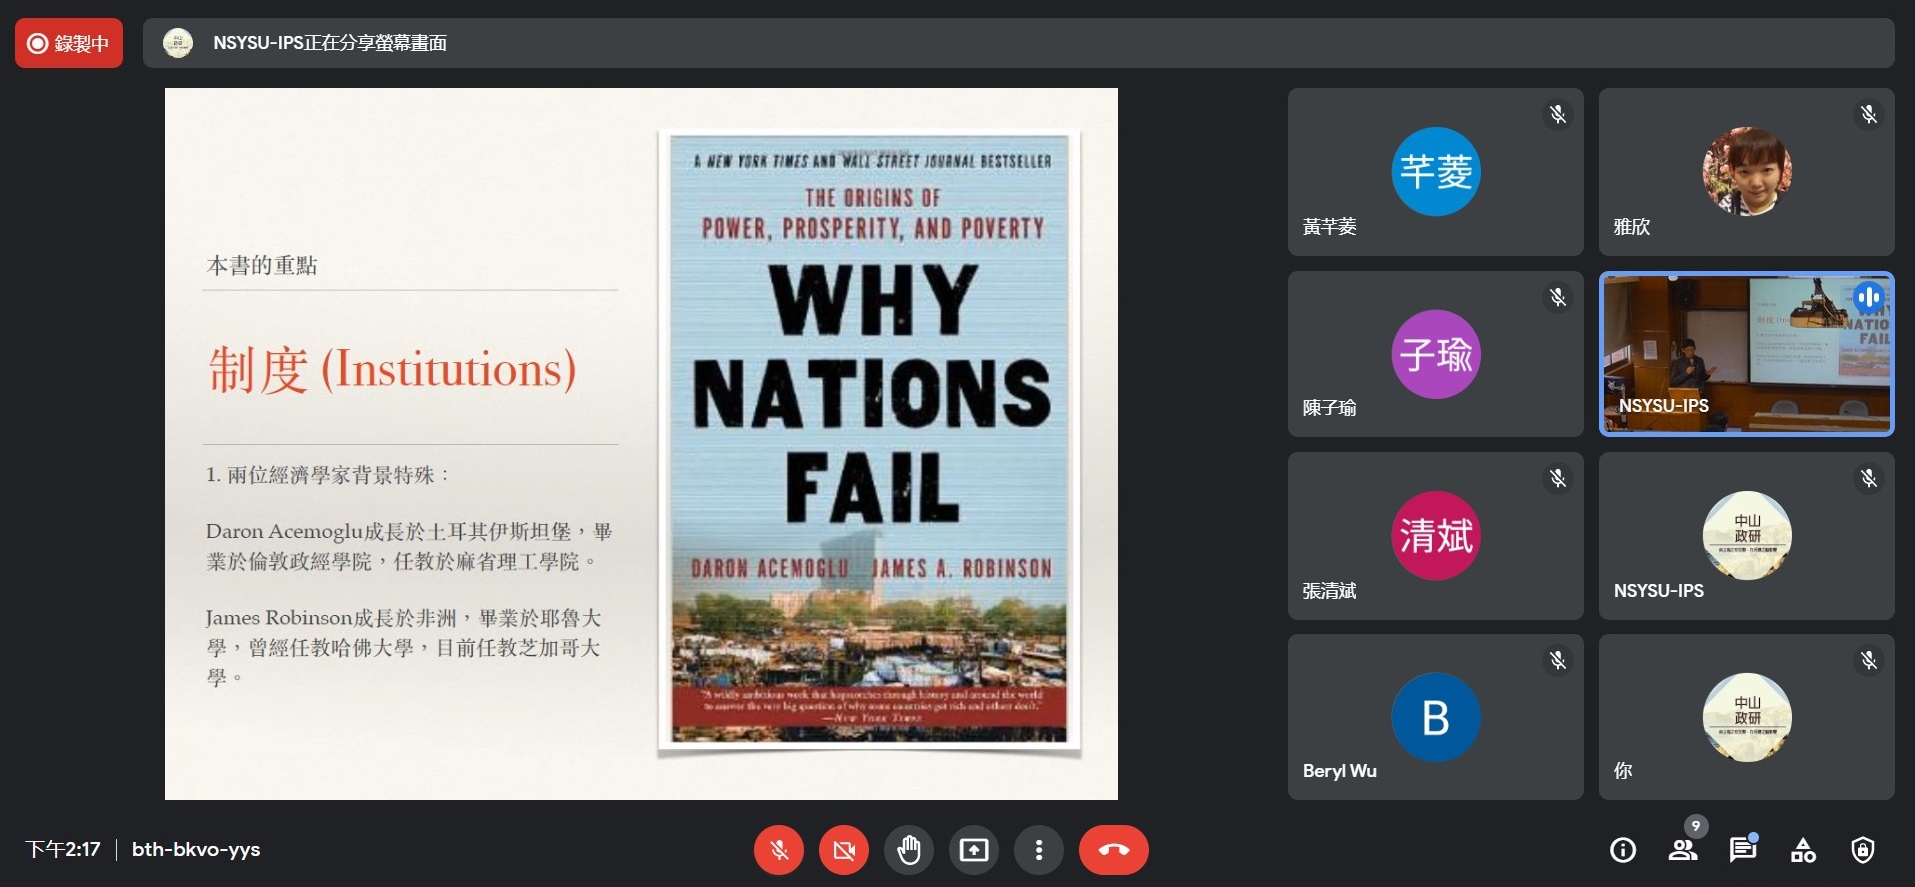
Task: Open the chat messages panel
Action: pos(1742,850)
